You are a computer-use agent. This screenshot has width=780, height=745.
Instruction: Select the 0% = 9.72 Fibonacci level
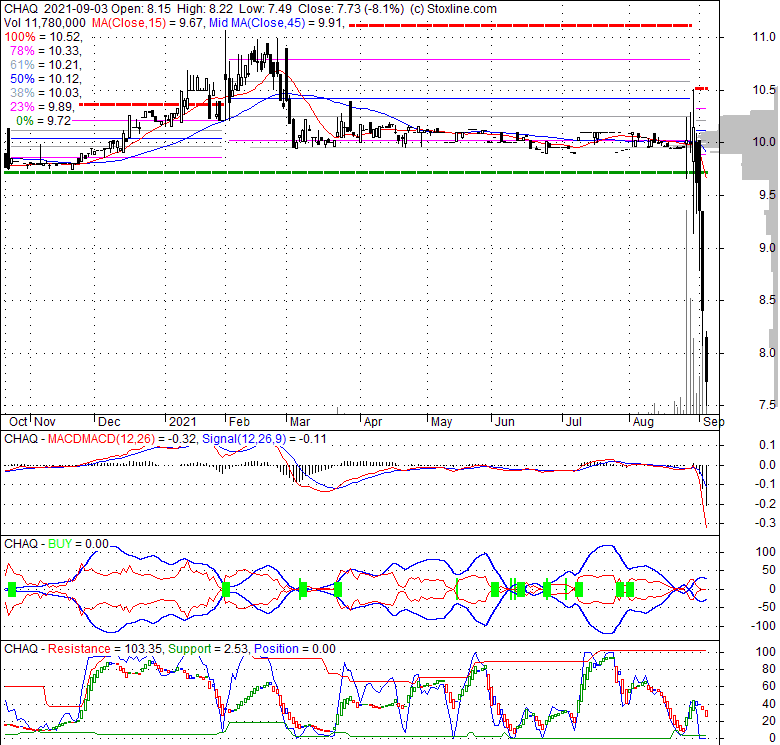click(44, 120)
